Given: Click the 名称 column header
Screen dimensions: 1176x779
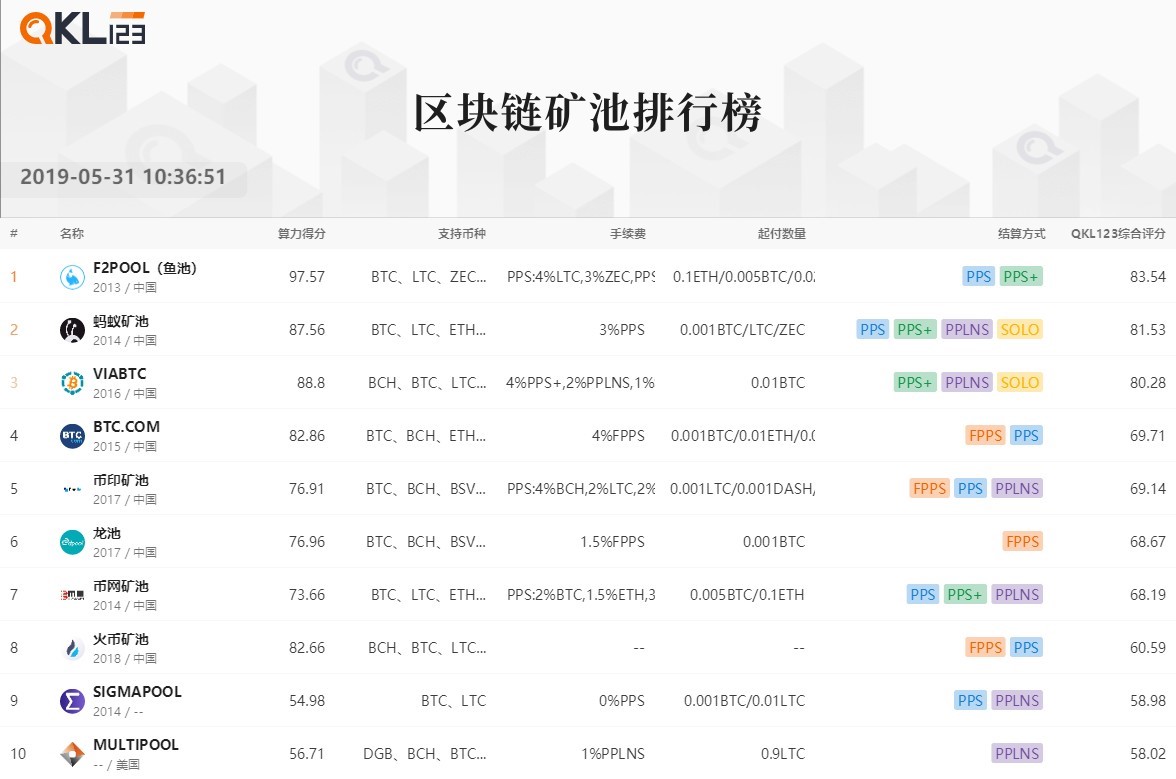Looking at the screenshot, I should coord(72,233).
